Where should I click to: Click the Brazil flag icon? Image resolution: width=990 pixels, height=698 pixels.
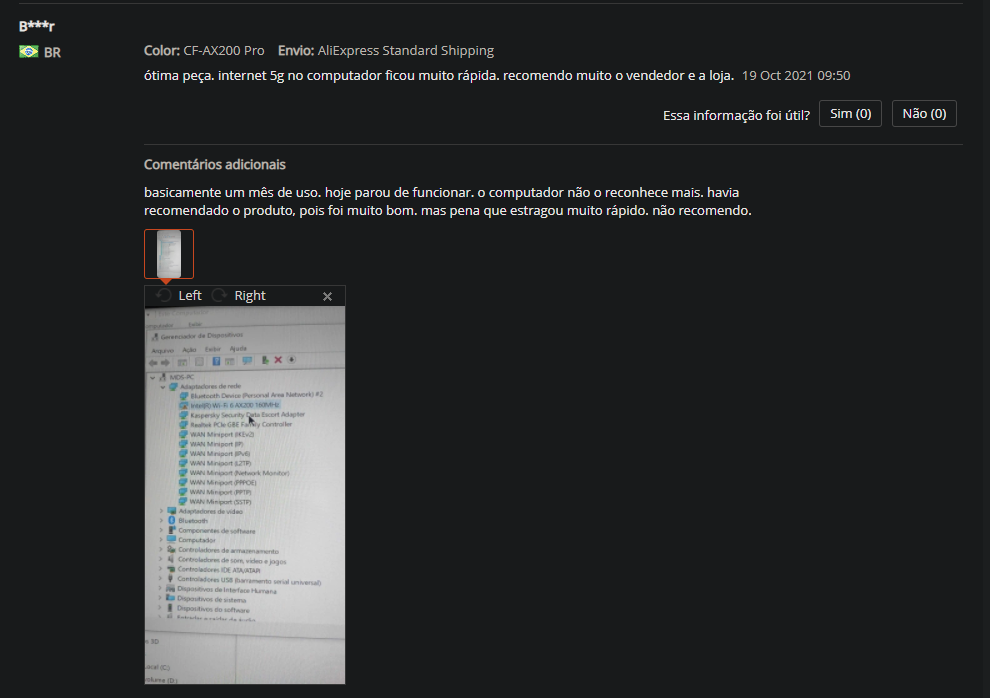click(x=28, y=52)
